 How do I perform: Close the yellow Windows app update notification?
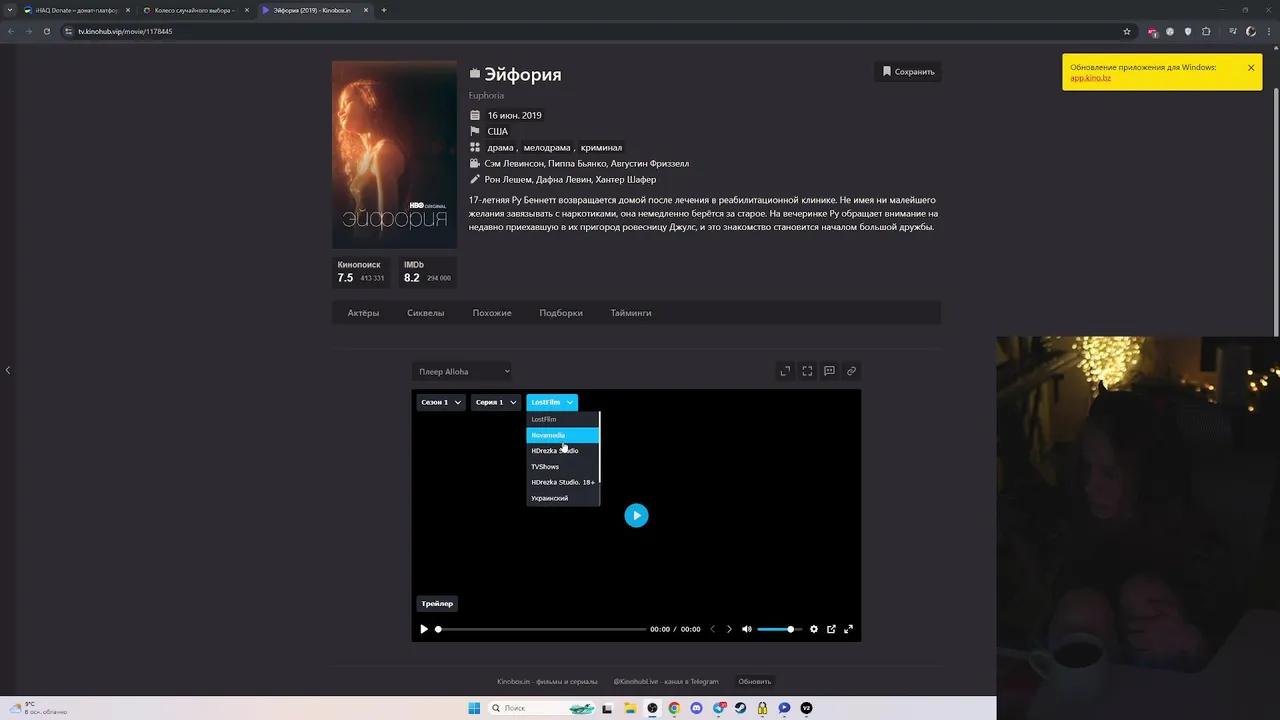tap(1250, 68)
